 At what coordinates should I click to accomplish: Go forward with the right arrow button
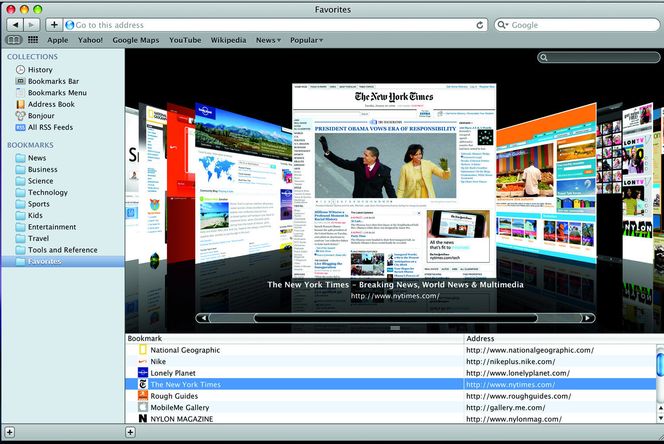tap(32, 25)
